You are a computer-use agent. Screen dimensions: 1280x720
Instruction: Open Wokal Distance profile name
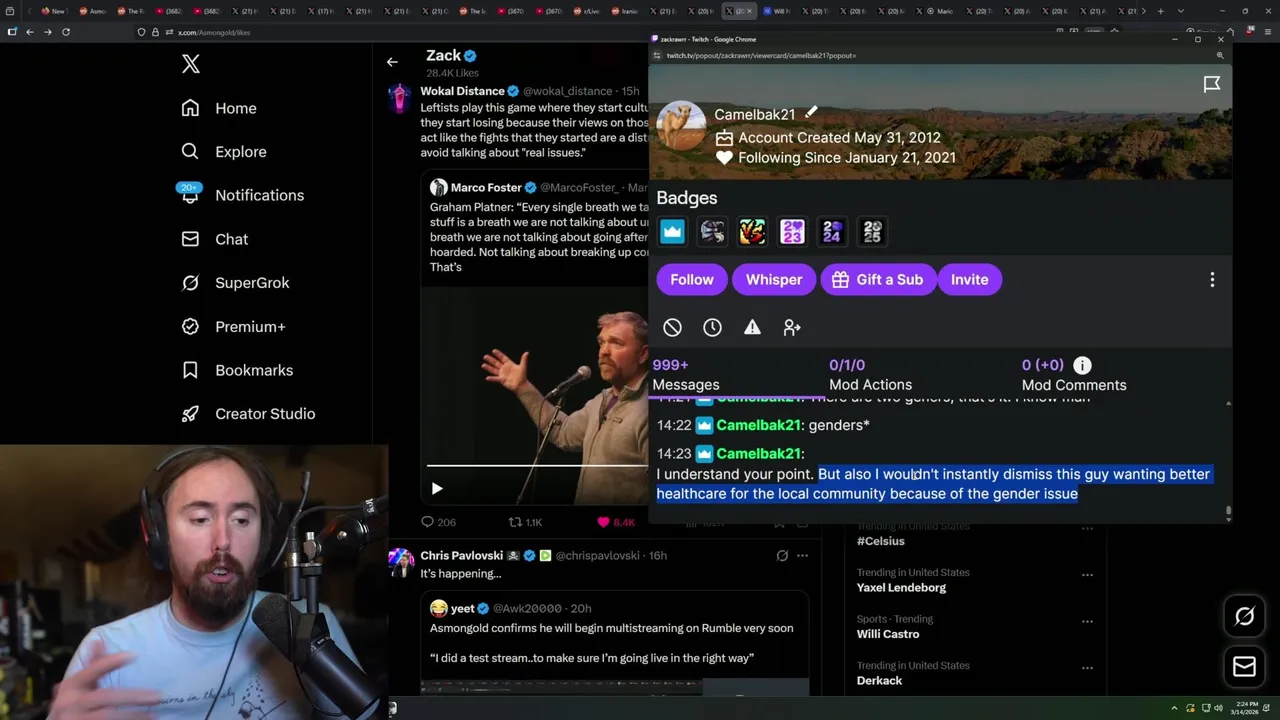pyautogui.click(x=462, y=91)
